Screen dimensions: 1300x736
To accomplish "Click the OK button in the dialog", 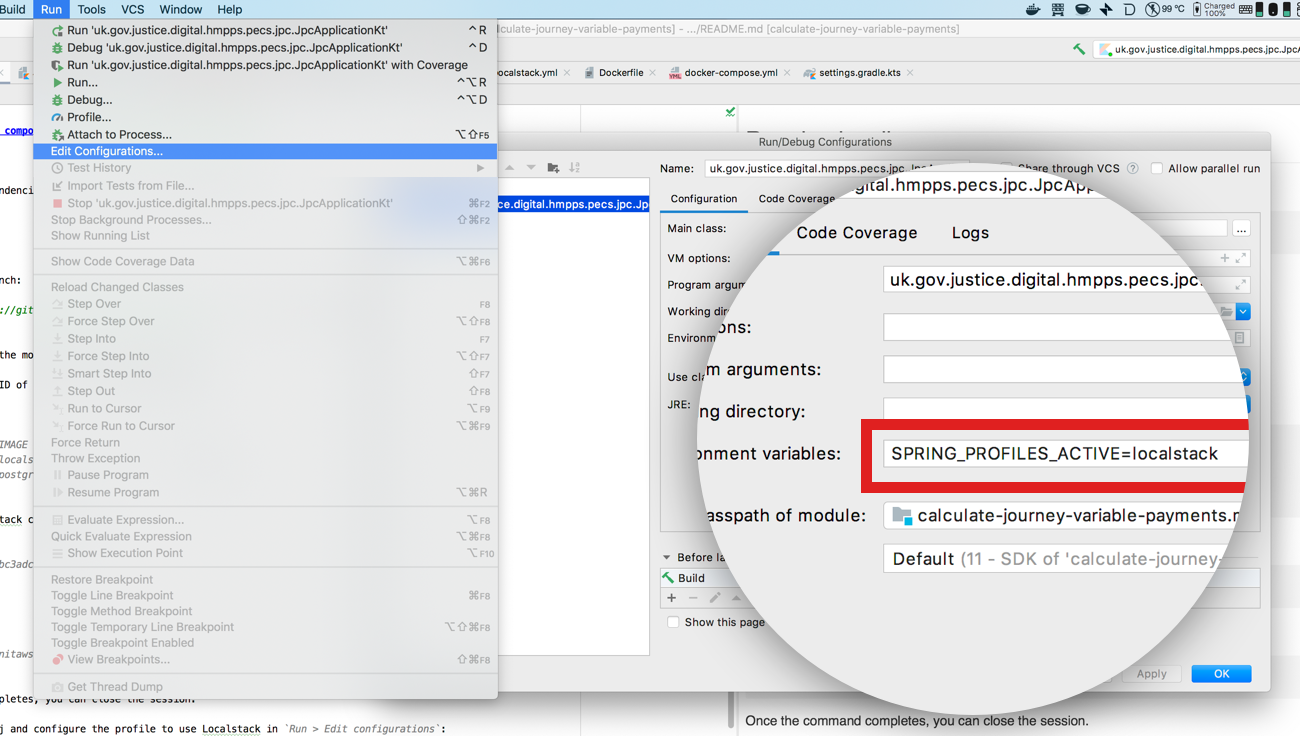I will [x=1221, y=674].
